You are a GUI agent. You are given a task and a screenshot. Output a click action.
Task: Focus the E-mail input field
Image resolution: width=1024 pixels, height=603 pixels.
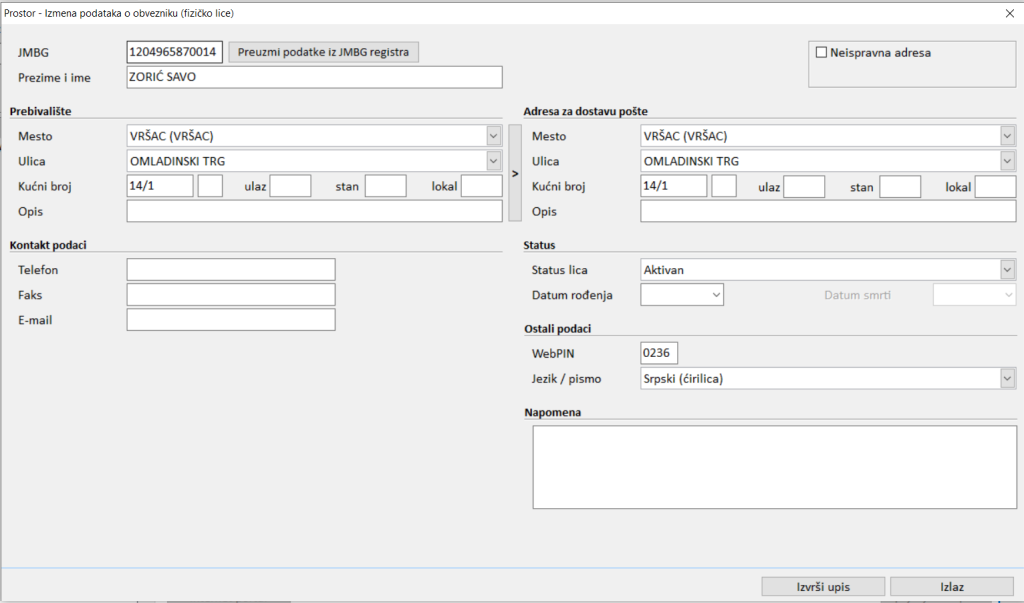[231, 320]
